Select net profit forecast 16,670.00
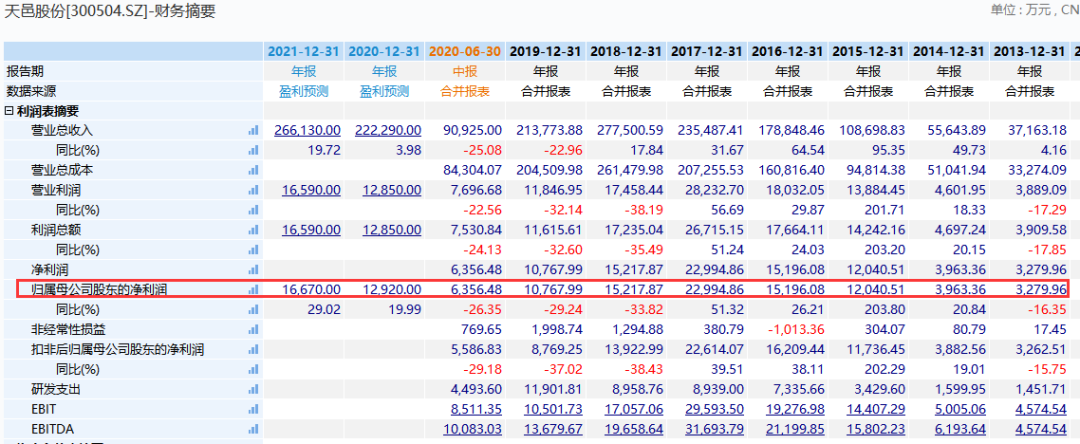 tap(311, 290)
